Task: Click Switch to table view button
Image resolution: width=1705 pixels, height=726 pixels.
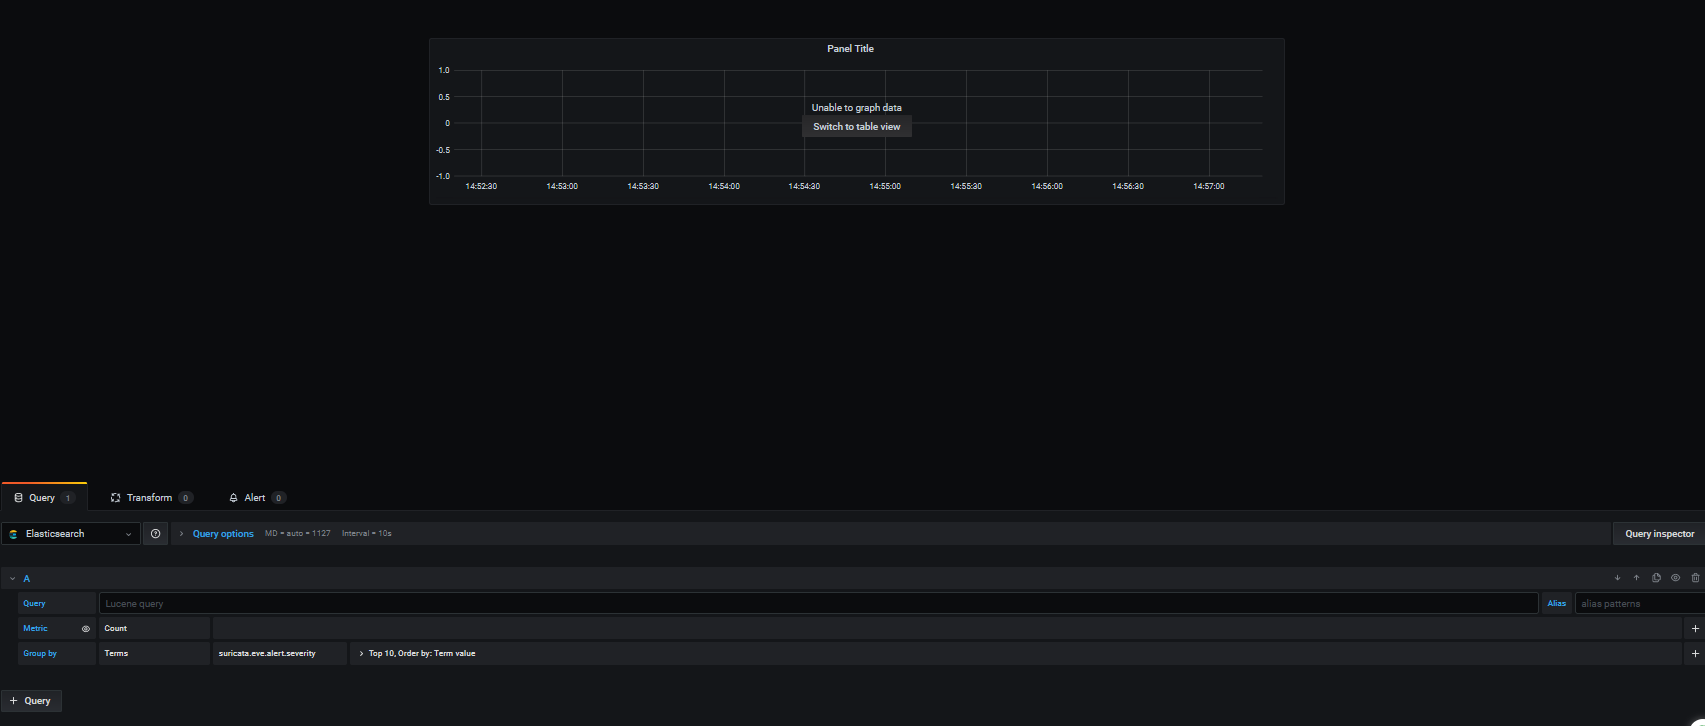Action: click(x=857, y=127)
